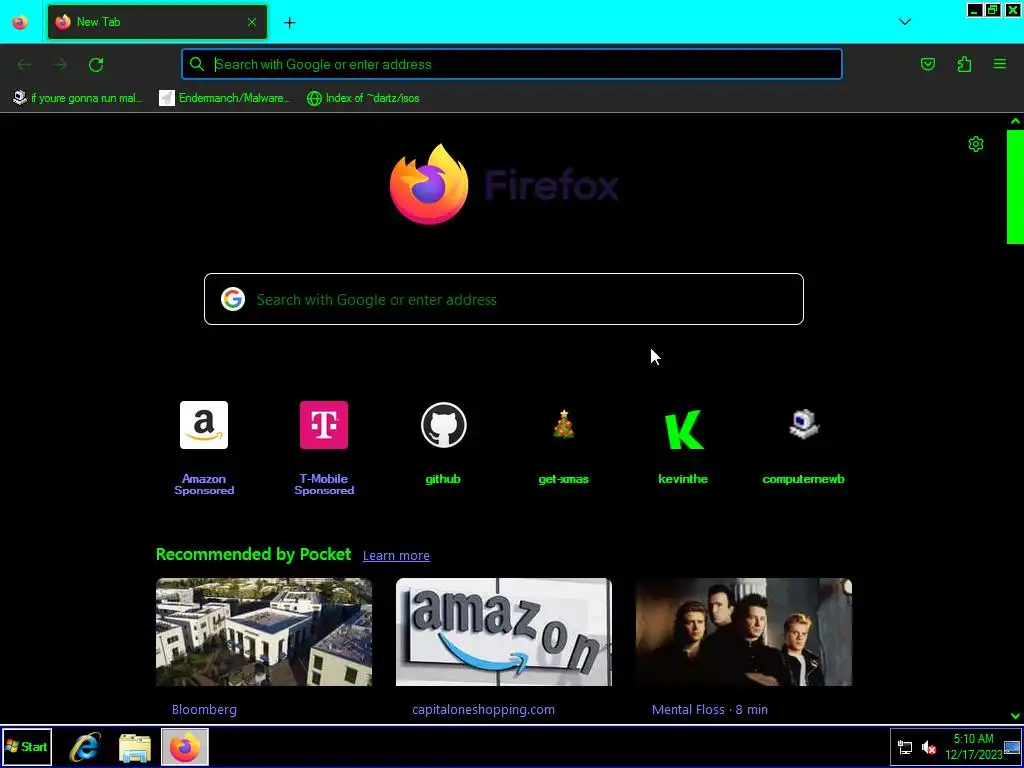Open the 'Index of ~dartz/isos' bookmark
Screen dimensions: 1024x768
pos(363,98)
